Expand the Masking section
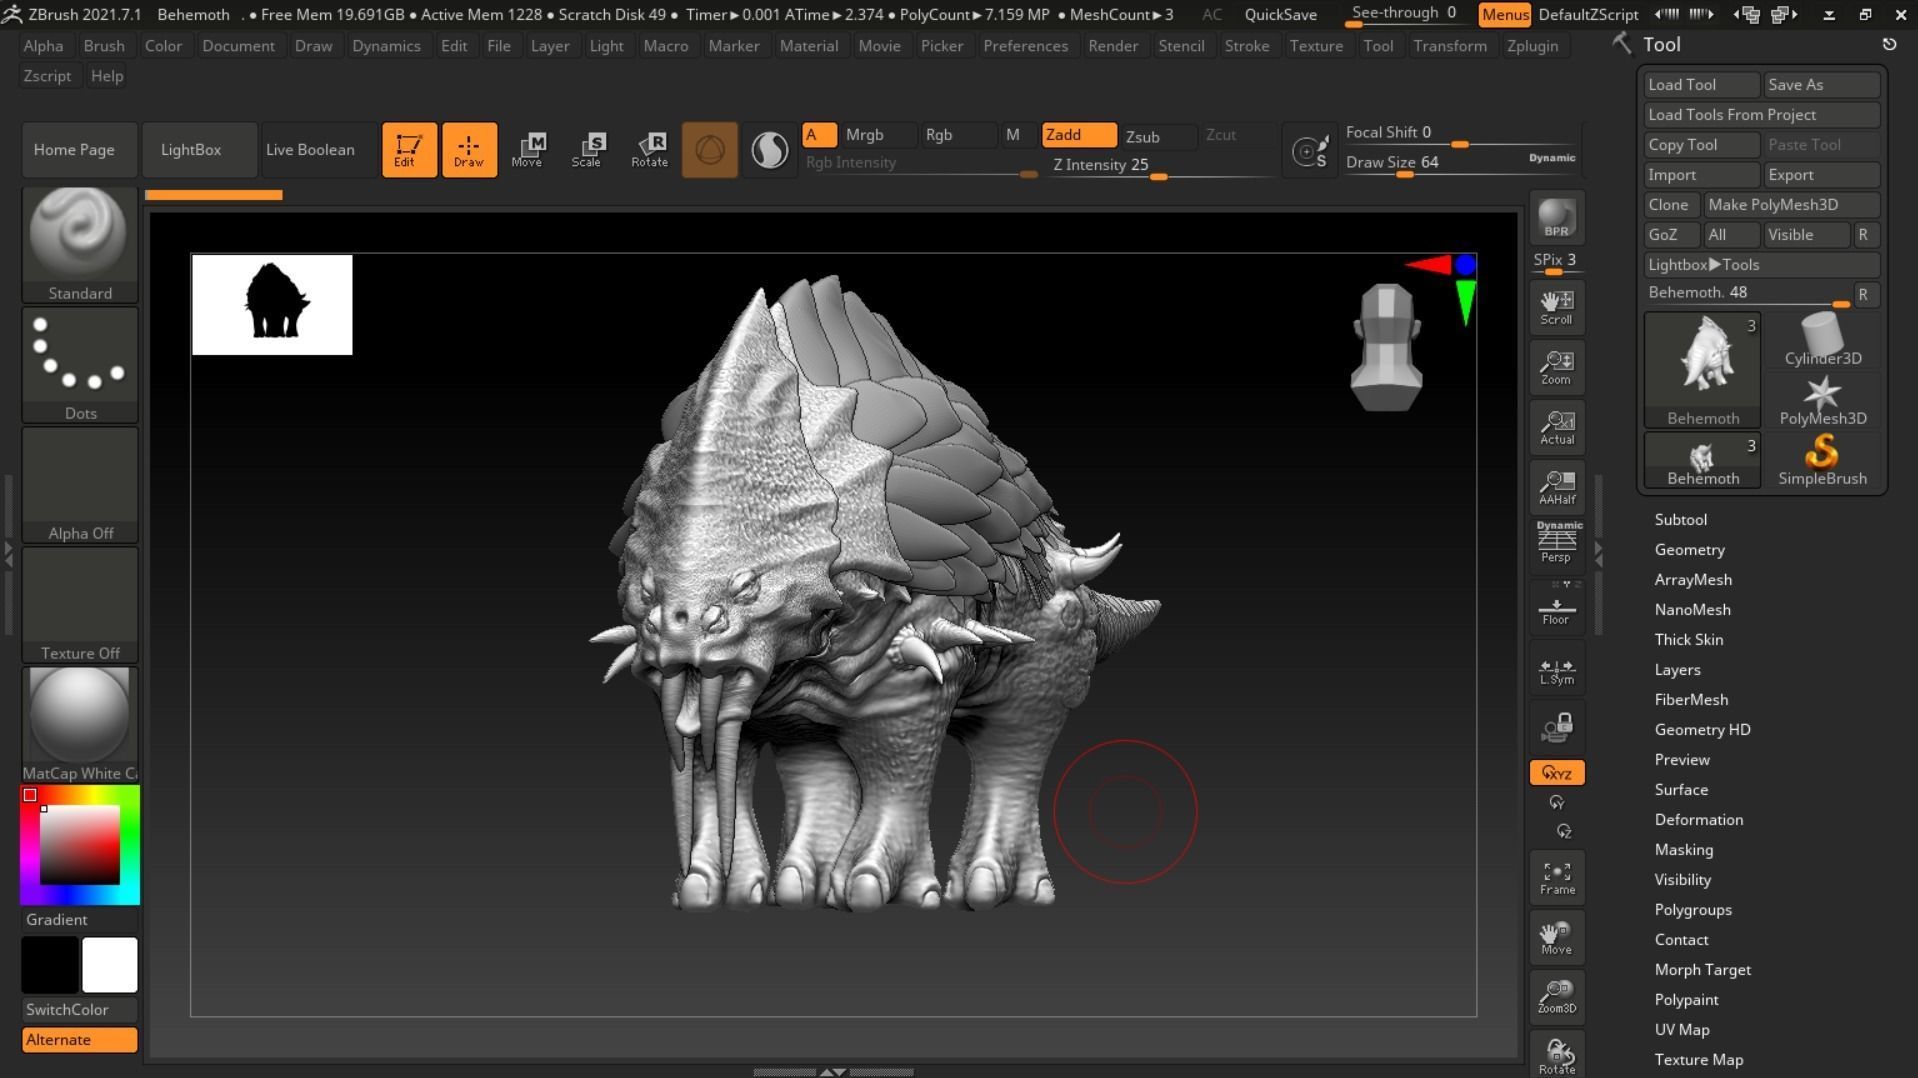 pyautogui.click(x=1683, y=849)
